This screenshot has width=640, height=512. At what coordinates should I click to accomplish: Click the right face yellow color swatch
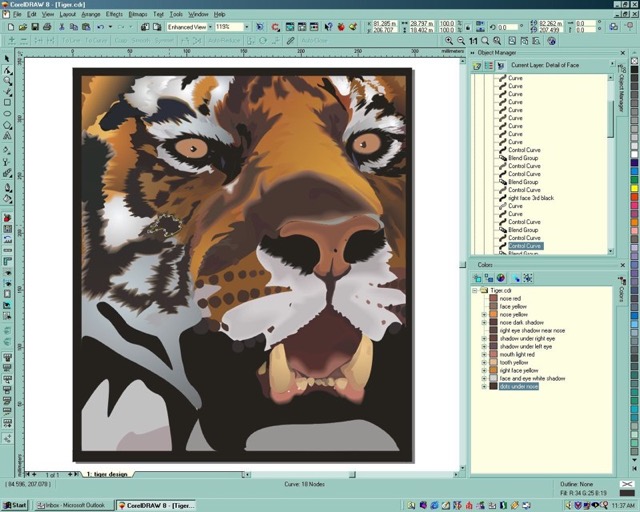(493, 370)
